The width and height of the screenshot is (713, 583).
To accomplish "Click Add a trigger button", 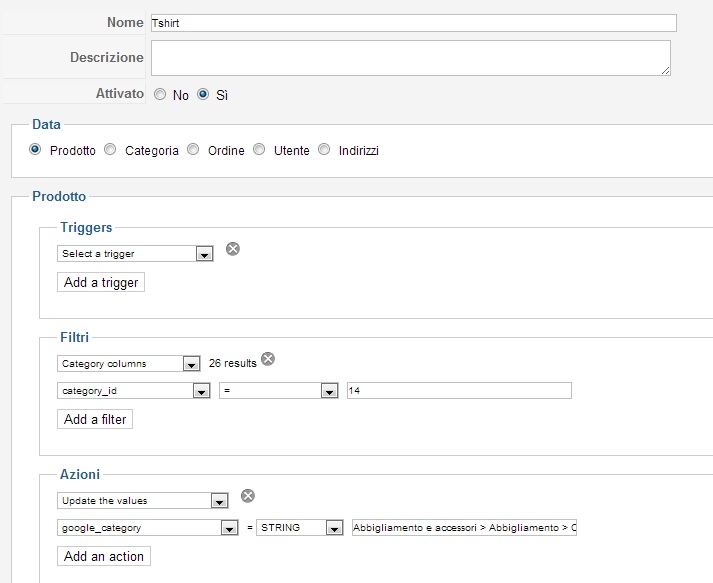I will click(101, 282).
